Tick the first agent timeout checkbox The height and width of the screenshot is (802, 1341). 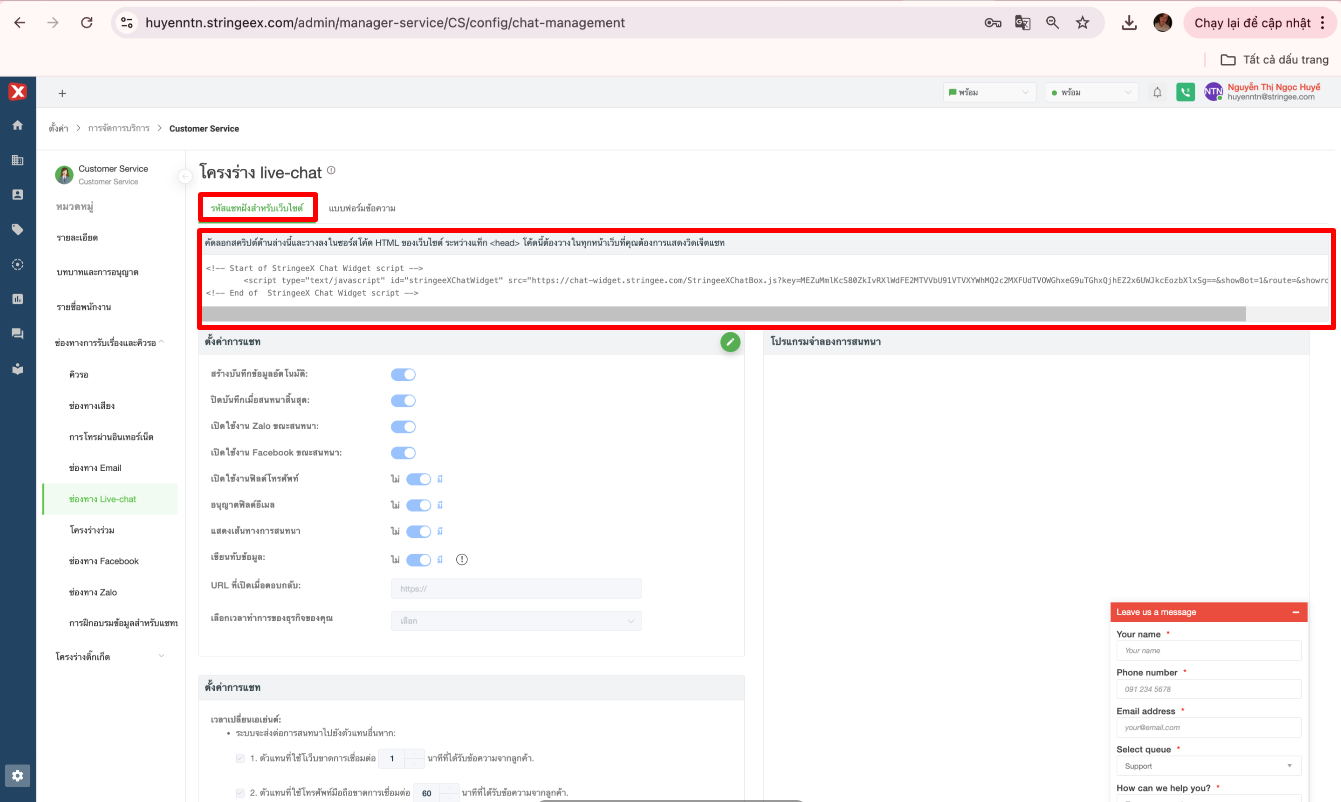point(239,758)
